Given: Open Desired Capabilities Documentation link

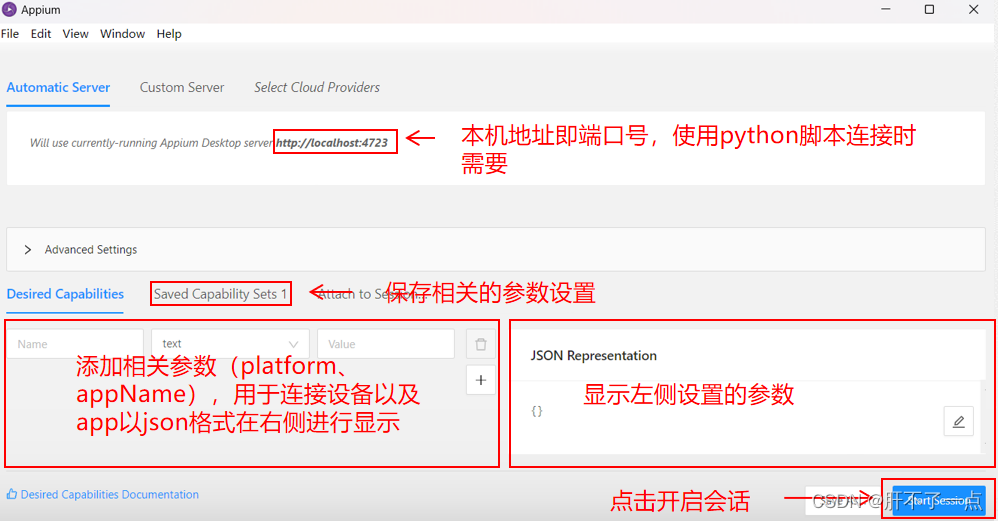Looking at the screenshot, I should (x=109, y=494).
